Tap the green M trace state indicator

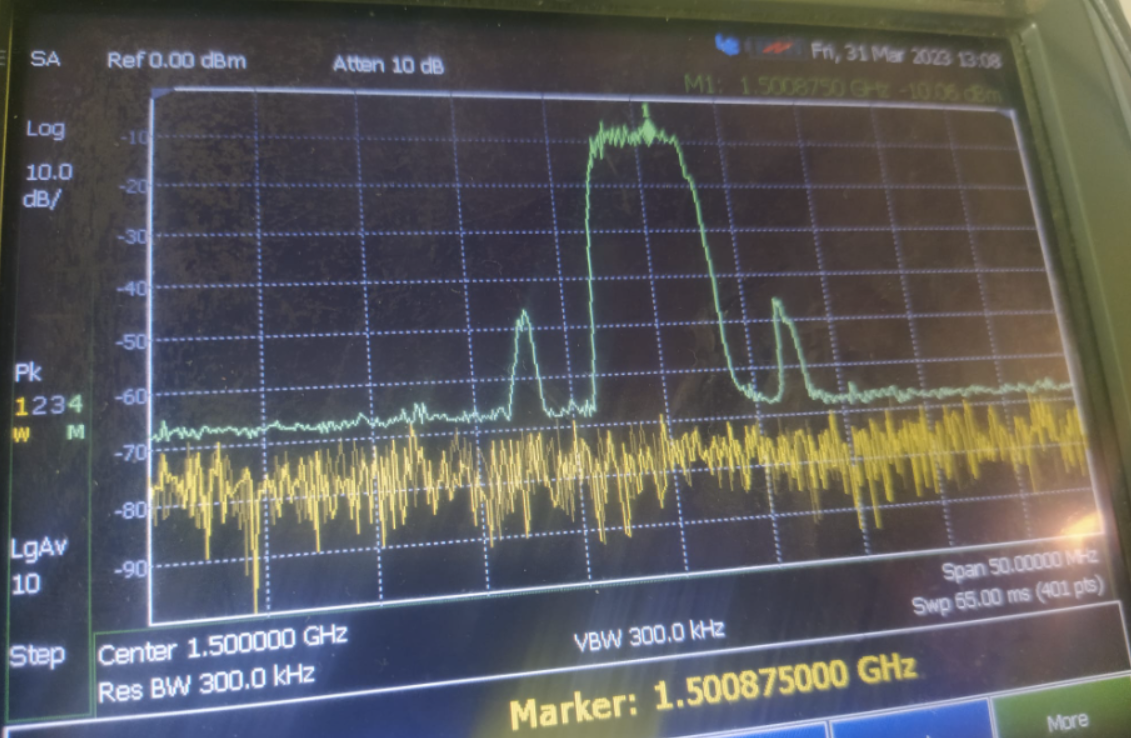74,431
